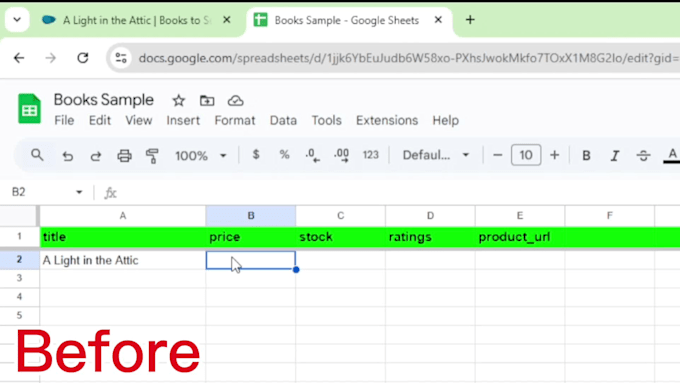Image resolution: width=680 pixels, height=383 pixels.
Task: Toggle bold formatting
Action: pos(586,155)
